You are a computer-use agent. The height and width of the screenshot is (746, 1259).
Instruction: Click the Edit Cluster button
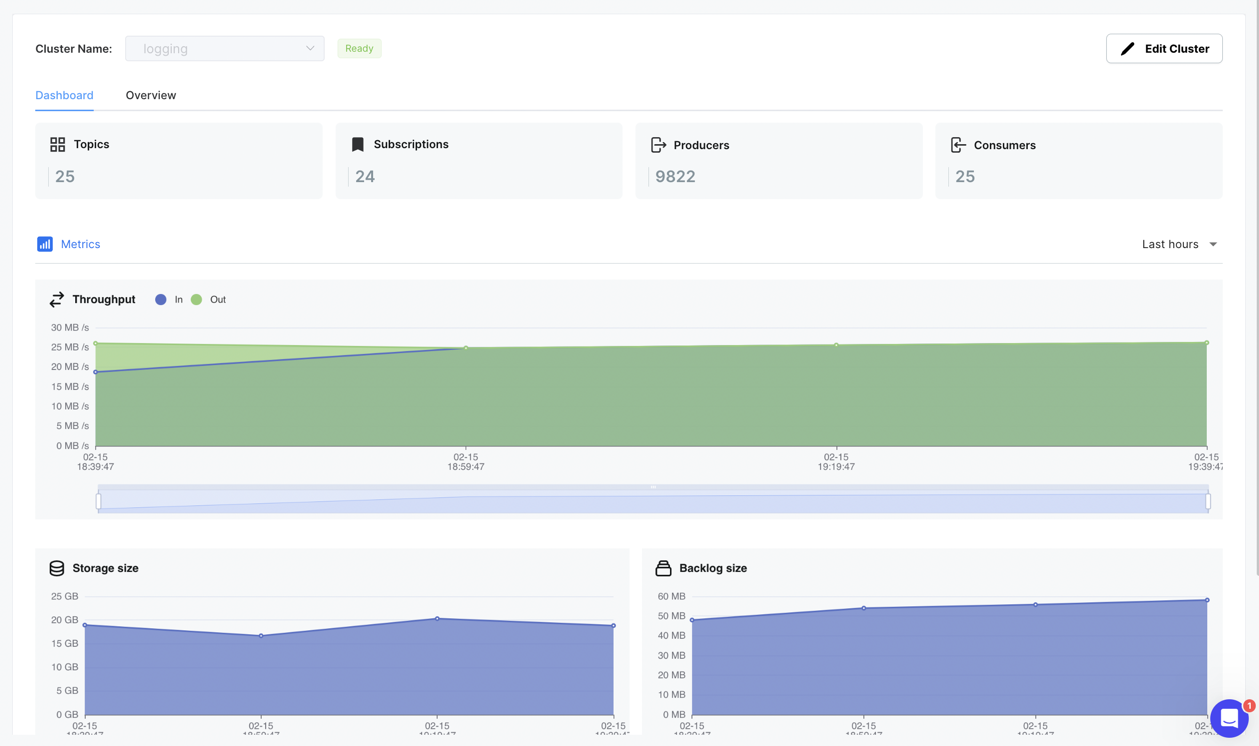[1164, 48]
